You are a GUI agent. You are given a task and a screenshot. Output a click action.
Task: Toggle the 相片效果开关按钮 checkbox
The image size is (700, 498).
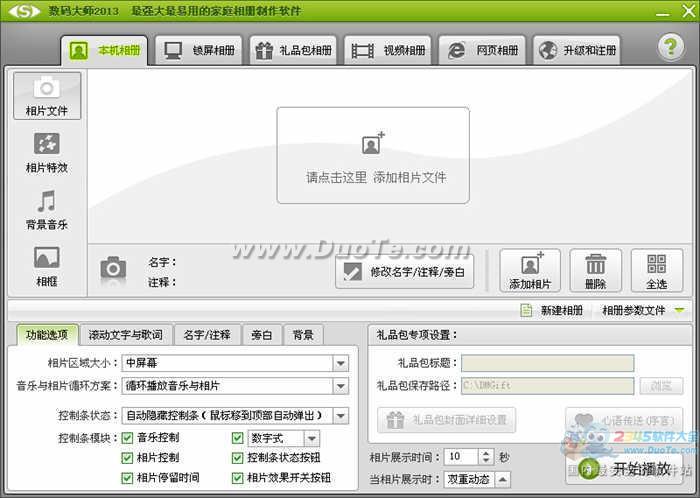coord(238,478)
